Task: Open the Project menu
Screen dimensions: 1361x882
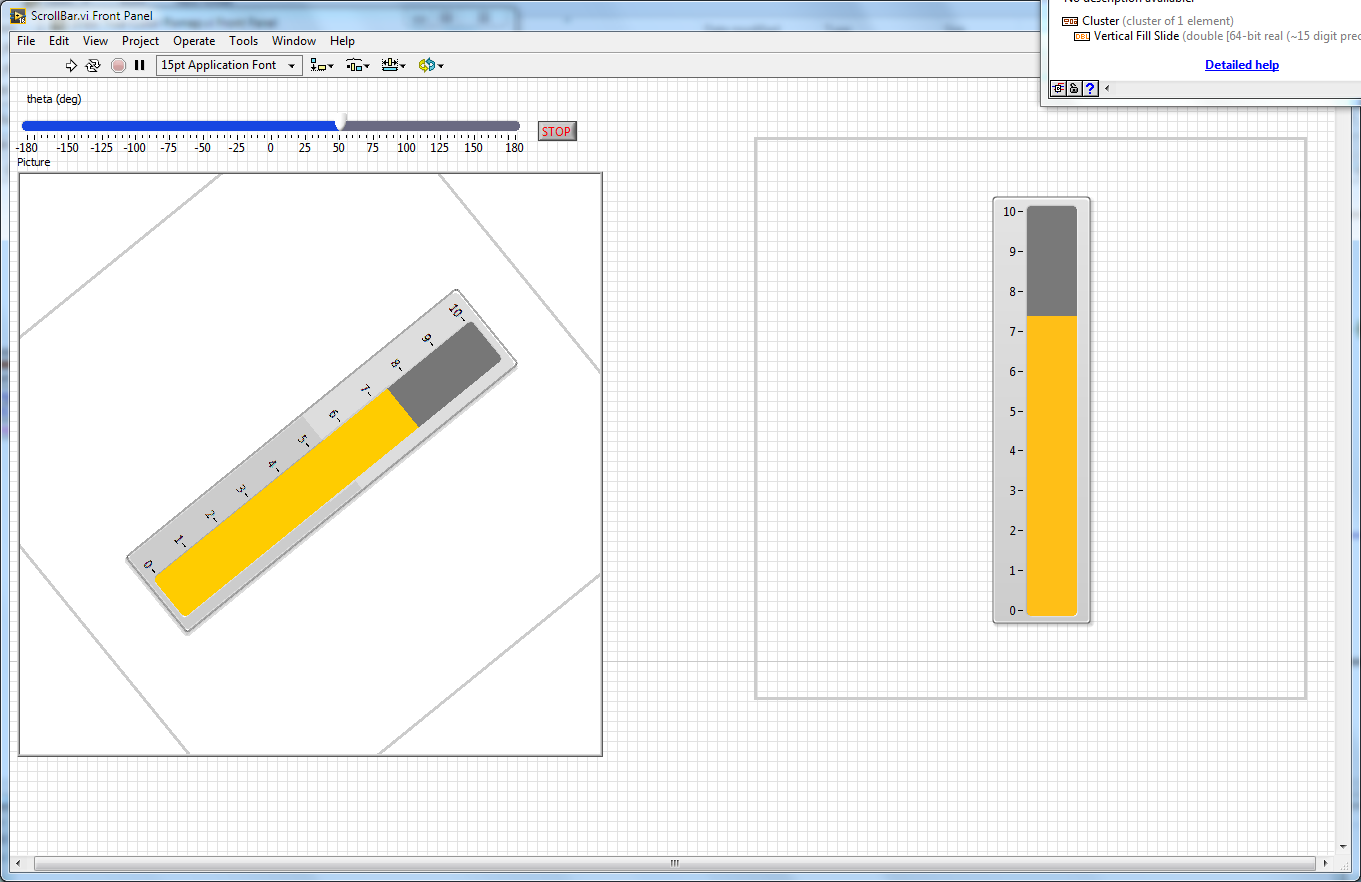Action: click(x=140, y=41)
